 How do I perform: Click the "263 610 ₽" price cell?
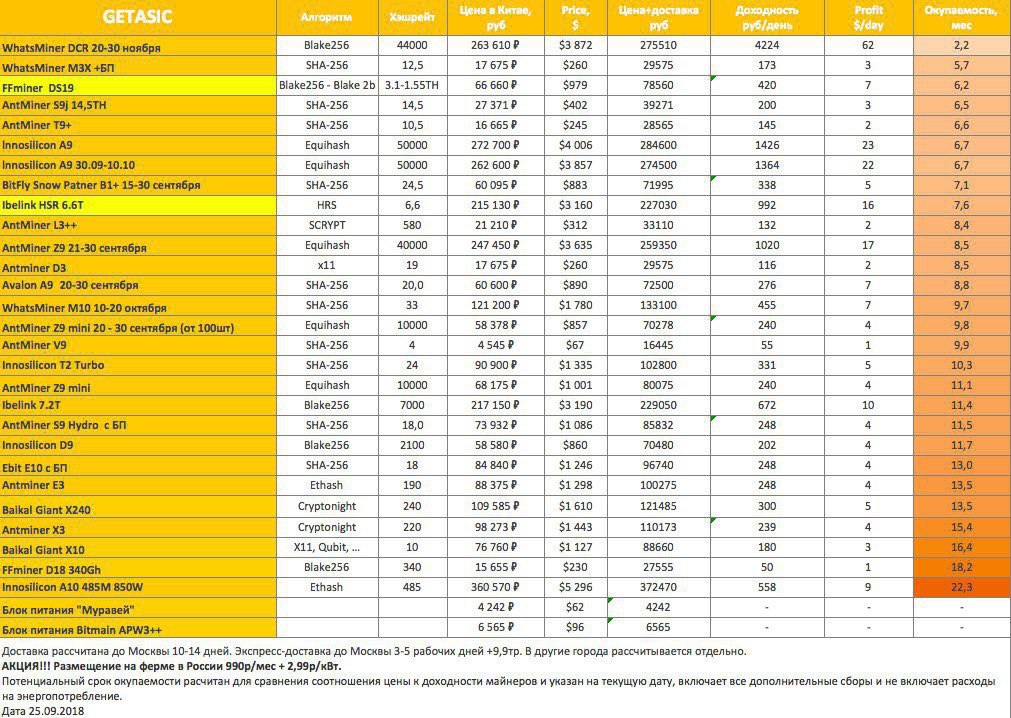coord(495,45)
